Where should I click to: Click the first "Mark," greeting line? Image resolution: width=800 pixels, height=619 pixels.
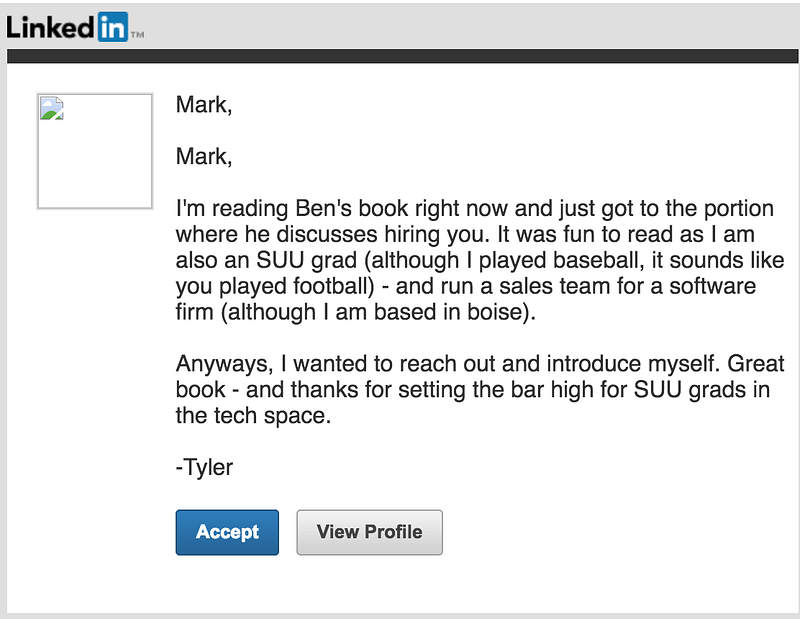[204, 105]
